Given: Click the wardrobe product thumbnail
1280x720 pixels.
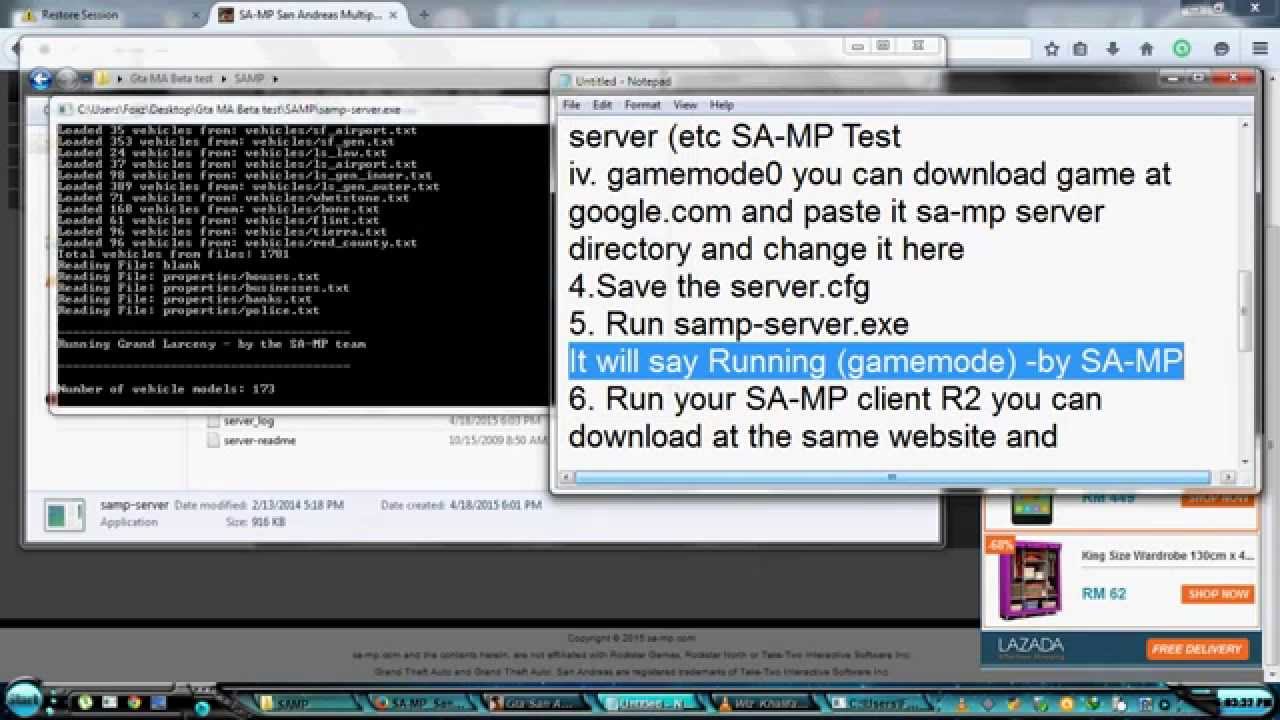Looking at the screenshot, I should (x=1029, y=580).
